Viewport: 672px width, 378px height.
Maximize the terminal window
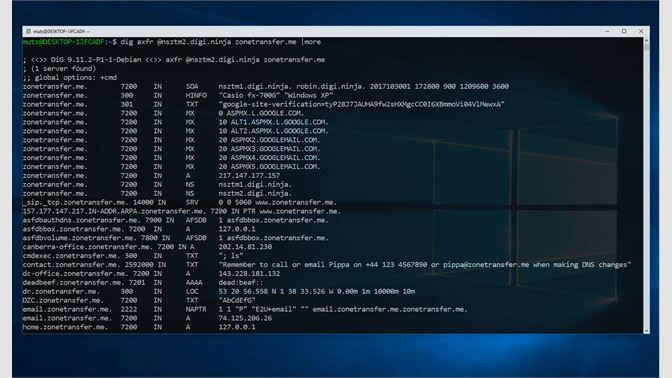(x=624, y=31)
